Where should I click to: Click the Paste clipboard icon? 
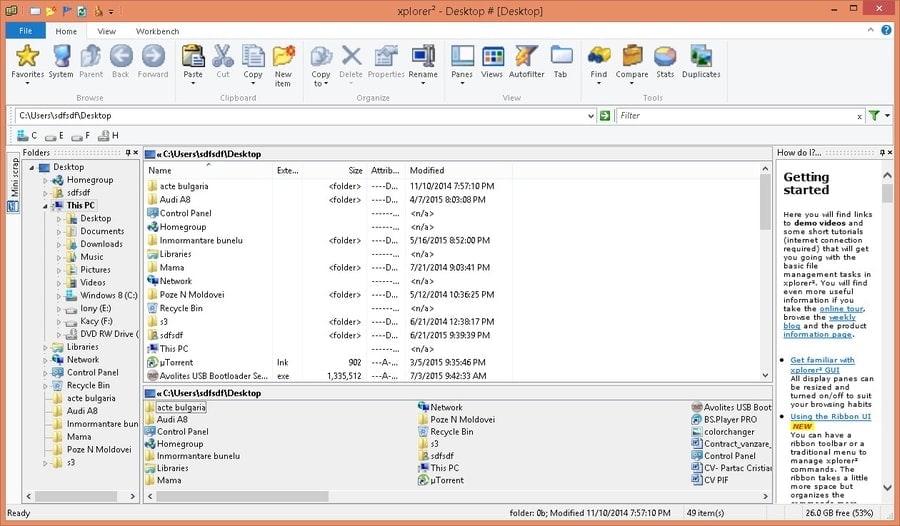click(193, 64)
